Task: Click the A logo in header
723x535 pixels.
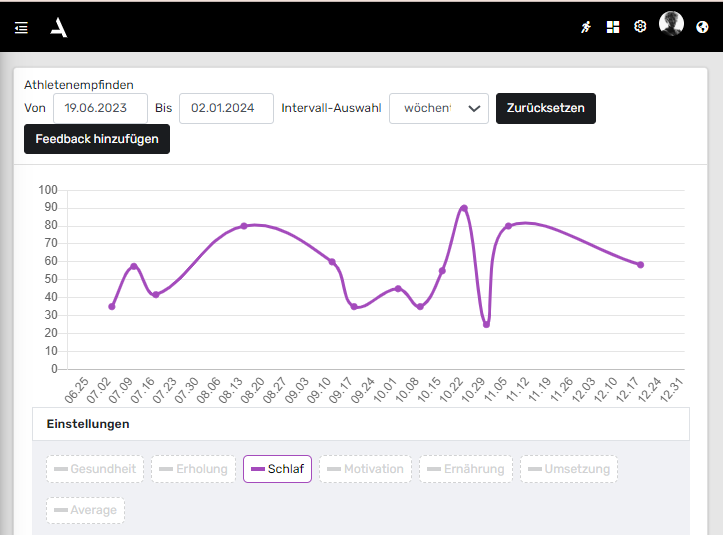Action: point(59,27)
